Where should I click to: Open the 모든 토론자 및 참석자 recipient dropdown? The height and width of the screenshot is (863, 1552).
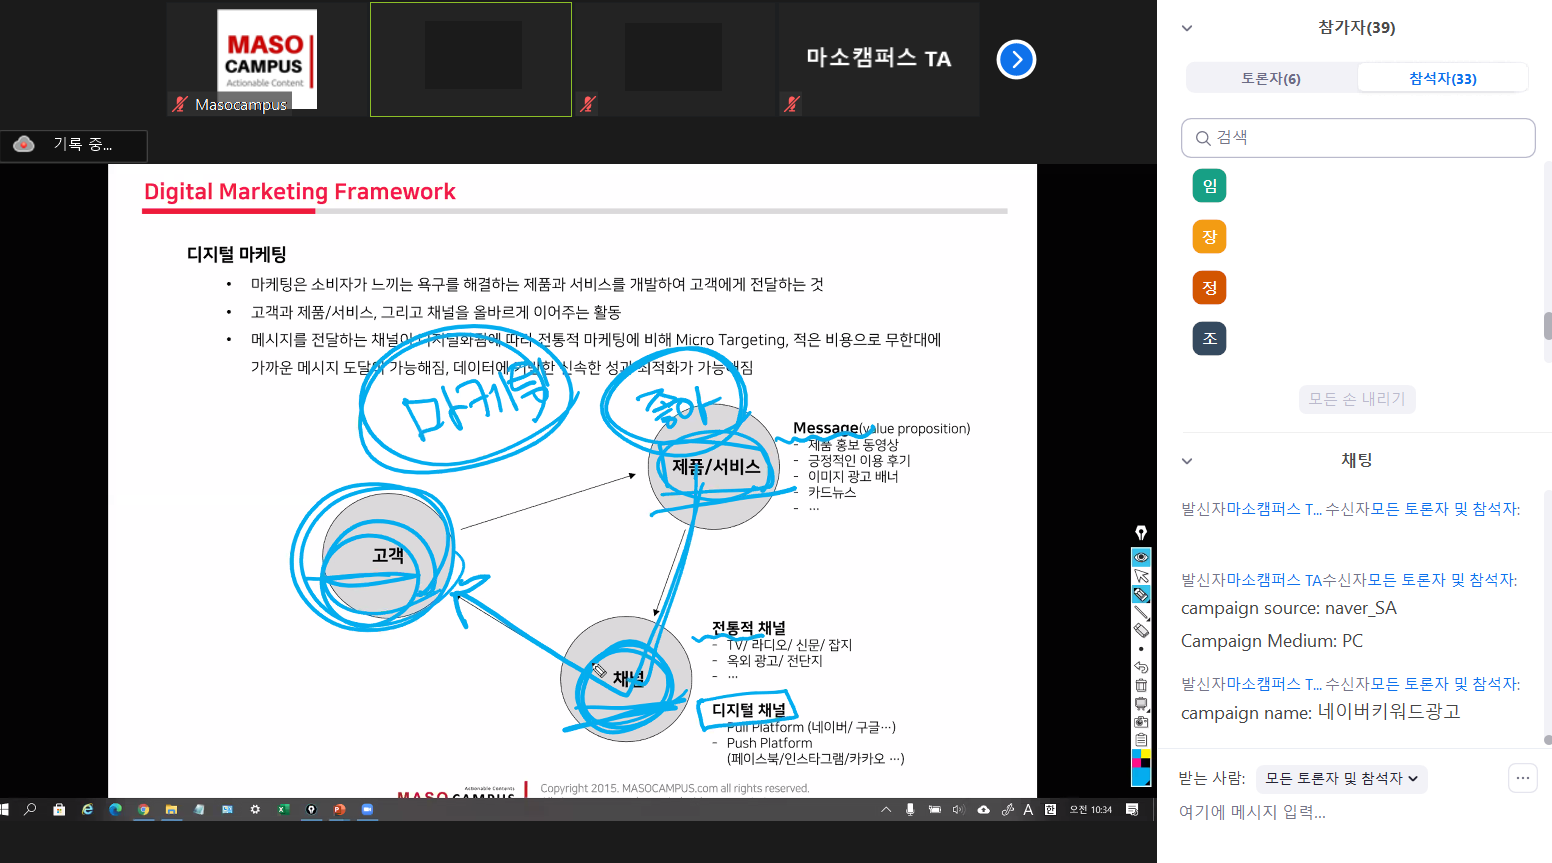click(1341, 778)
